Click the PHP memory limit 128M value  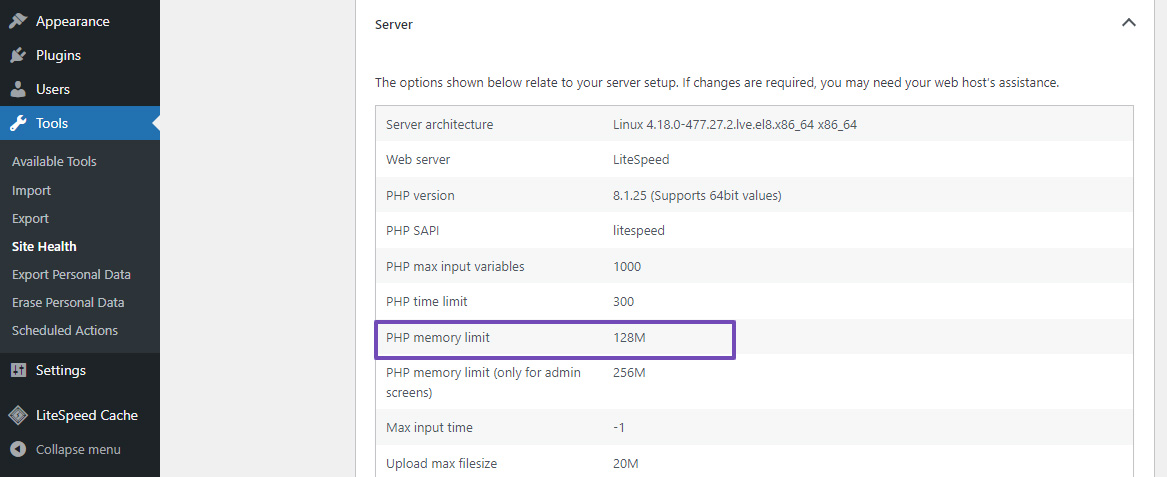click(x=629, y=338)
